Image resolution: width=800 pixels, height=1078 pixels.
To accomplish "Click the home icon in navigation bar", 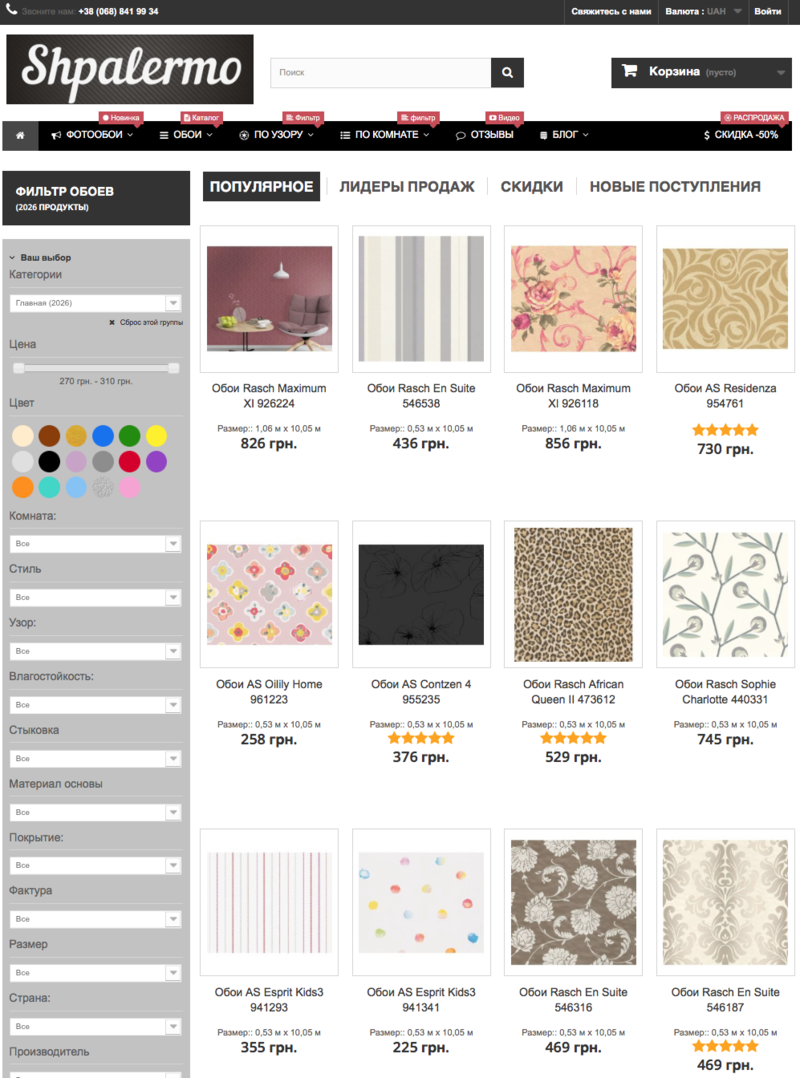I will click(x=20, y=135).
